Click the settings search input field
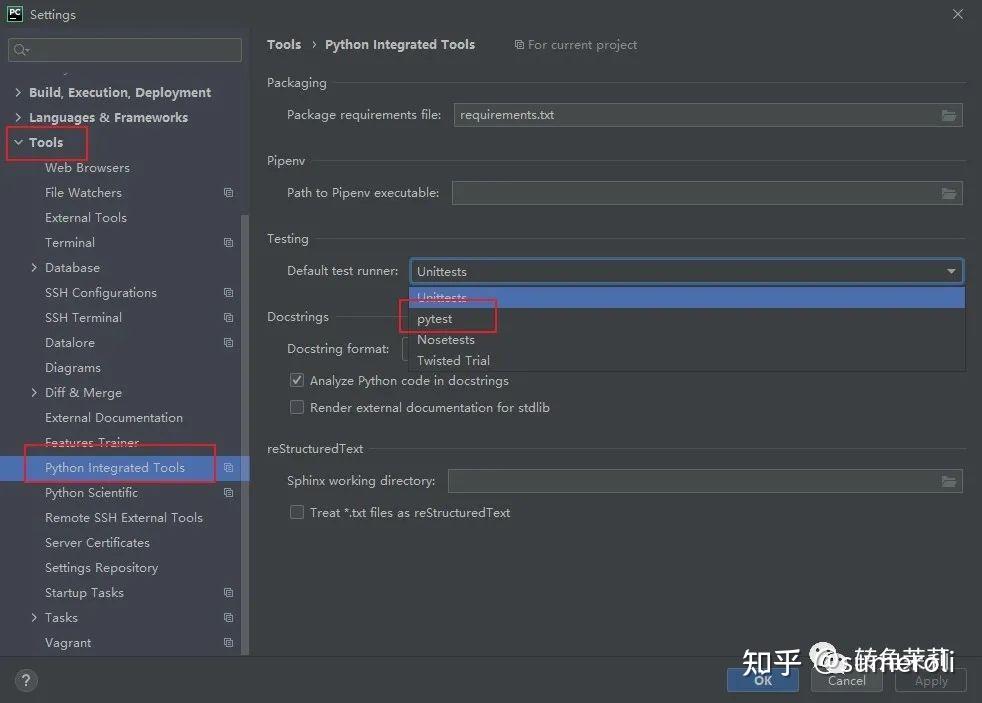The width and height of the screenshot is (982, 703). (125, 50)
